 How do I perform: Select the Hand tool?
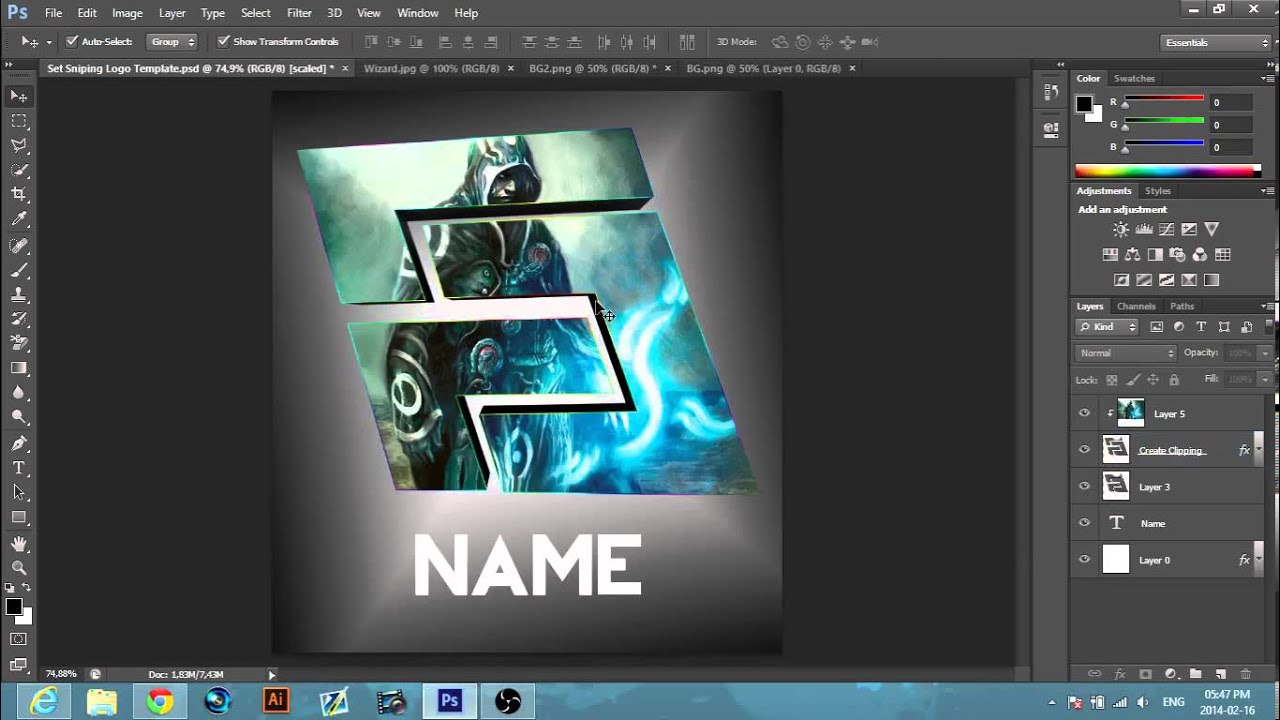[19, 544]
